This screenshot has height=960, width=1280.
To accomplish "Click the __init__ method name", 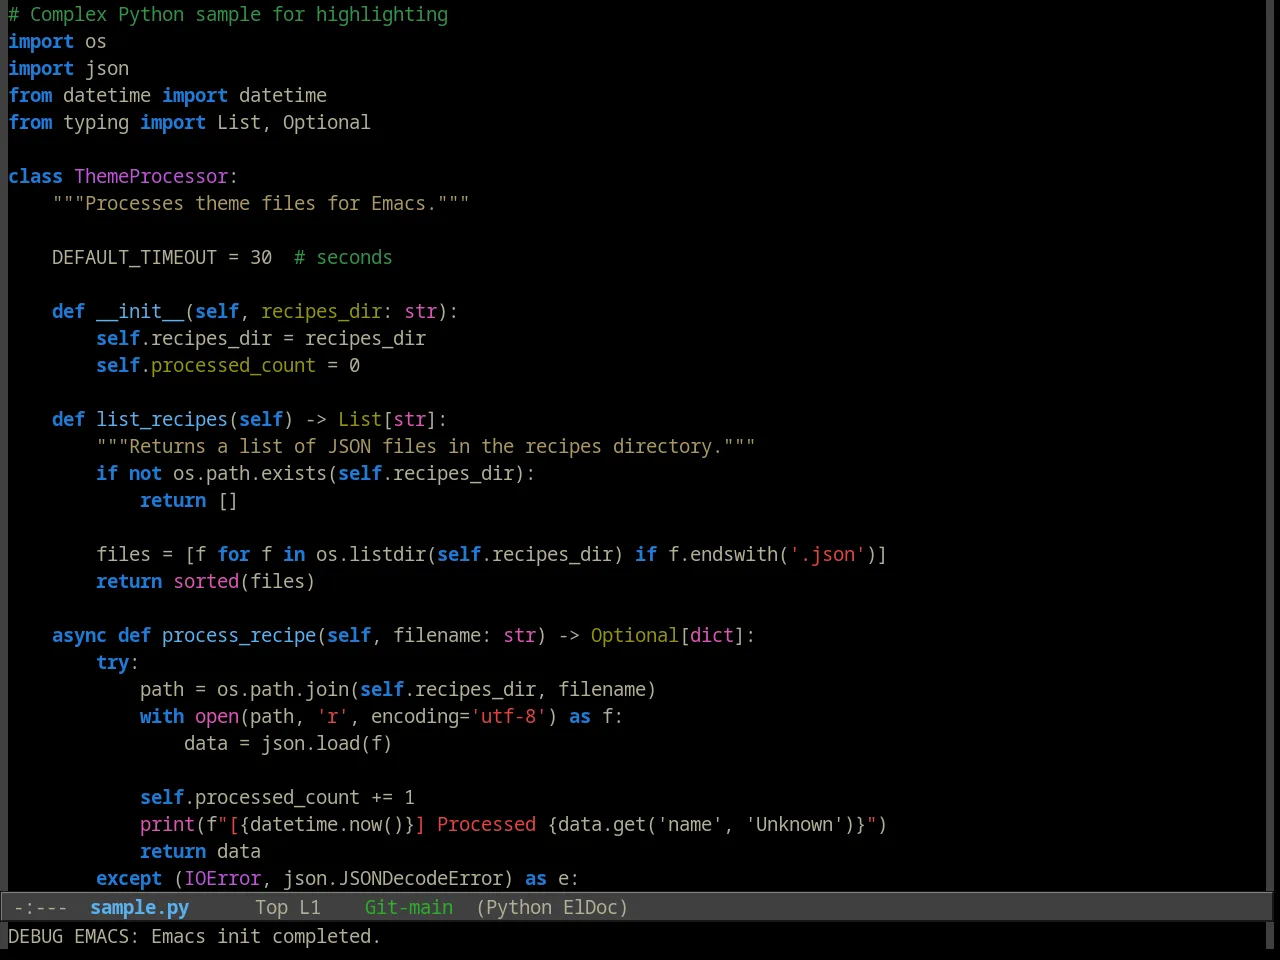I will coord(140,312).
